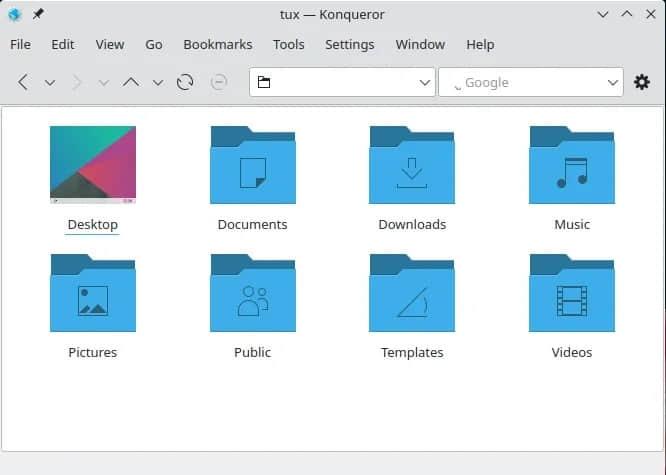Open the location bar dropdown list
This screenshot has width=666, height=475.
(x=424, y=82)
